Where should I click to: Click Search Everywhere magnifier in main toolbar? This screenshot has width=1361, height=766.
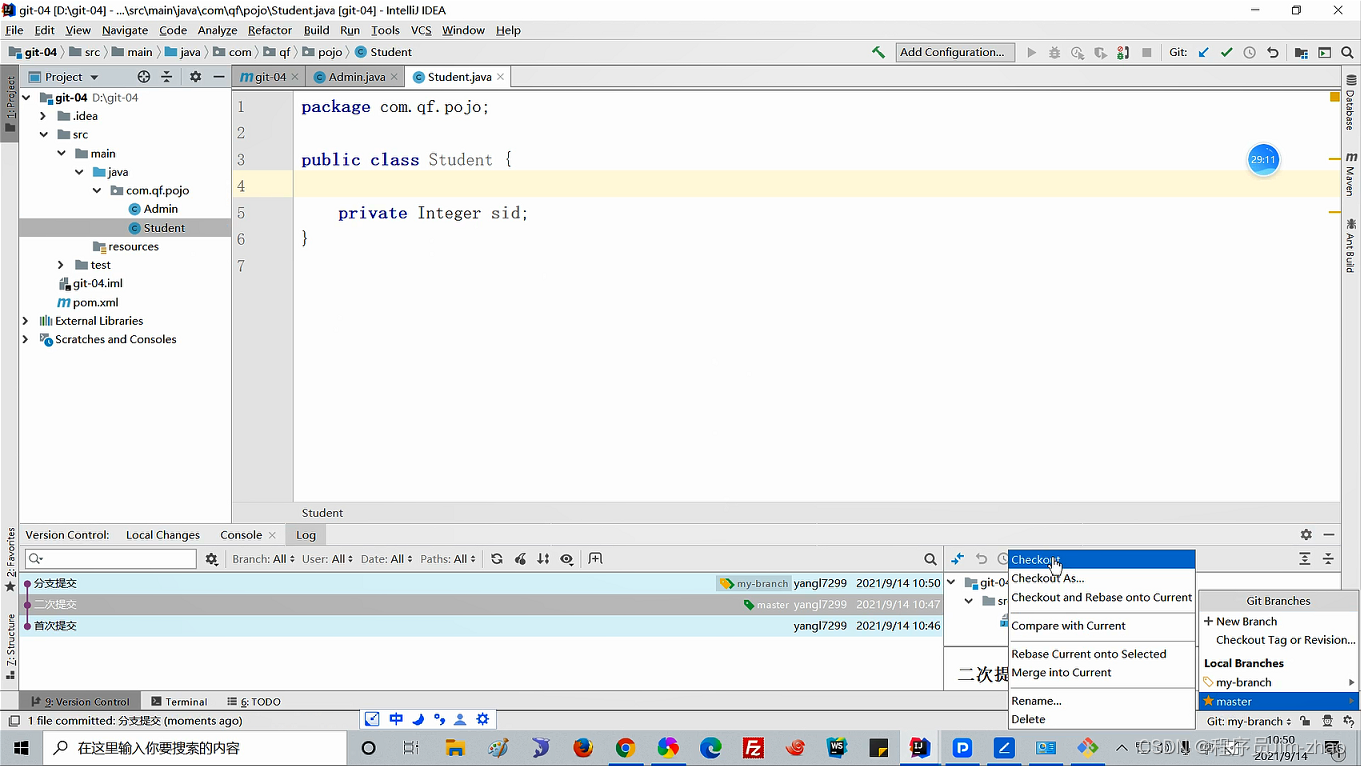click(x=1347, y=52)
